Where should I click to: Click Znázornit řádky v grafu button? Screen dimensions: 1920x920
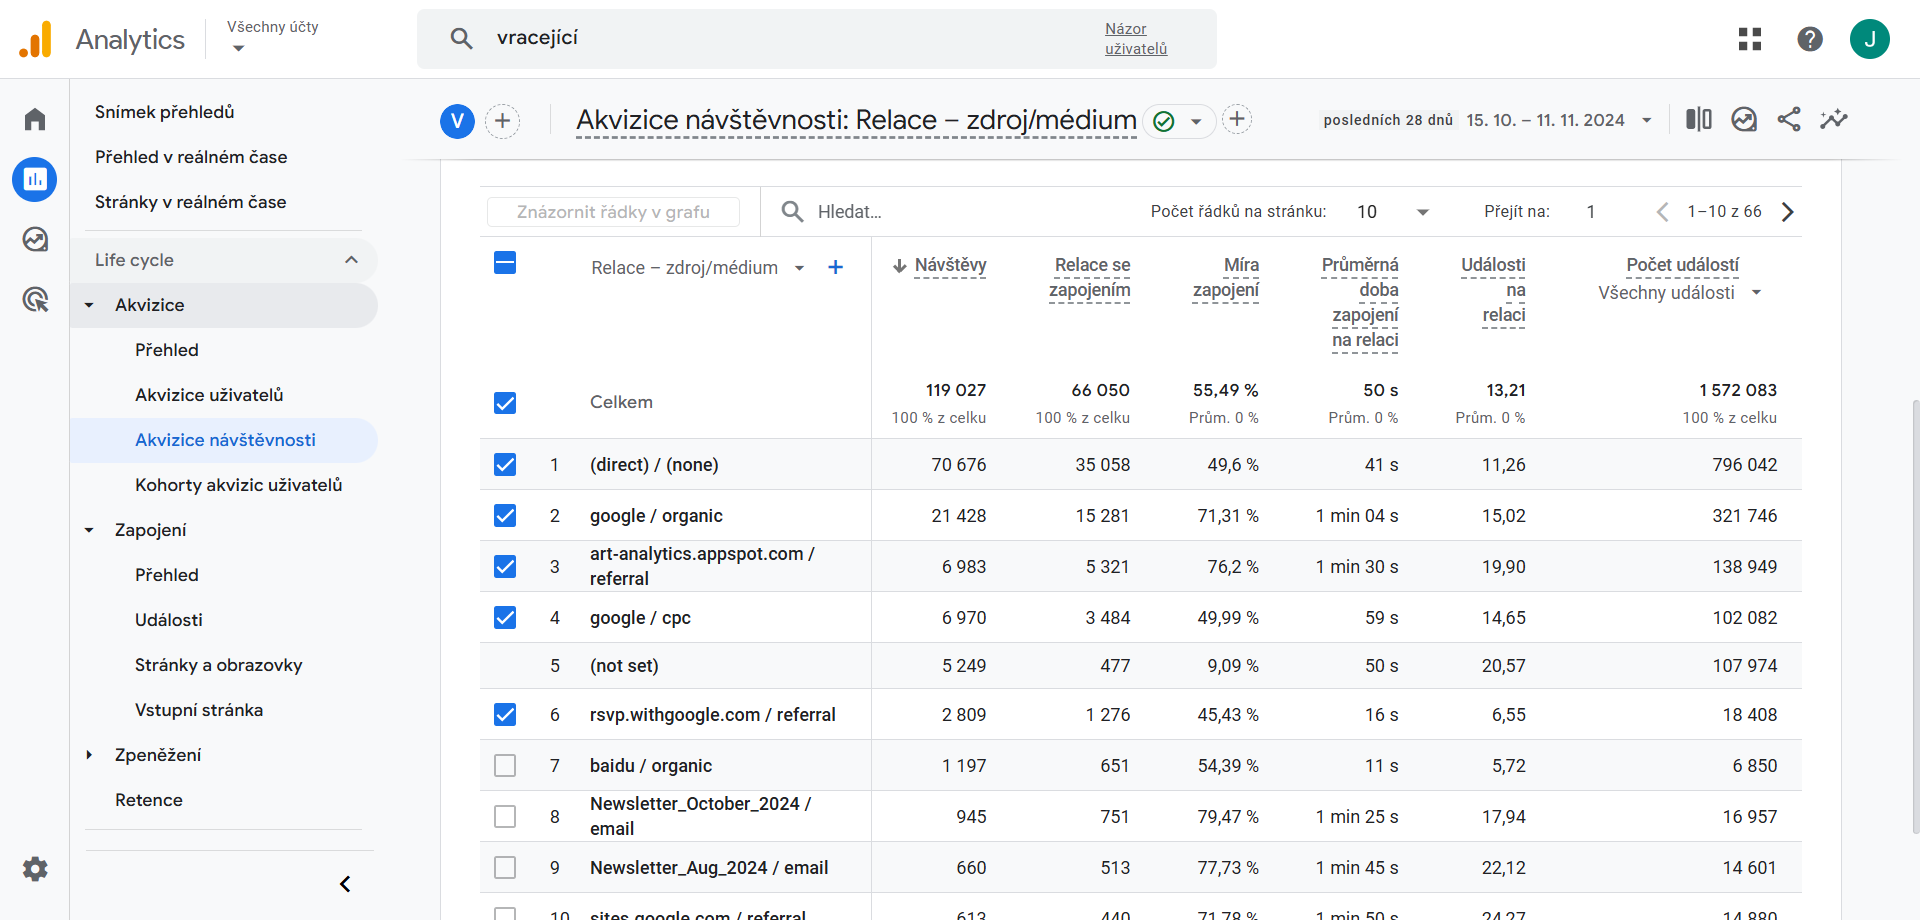coord(613,212)
